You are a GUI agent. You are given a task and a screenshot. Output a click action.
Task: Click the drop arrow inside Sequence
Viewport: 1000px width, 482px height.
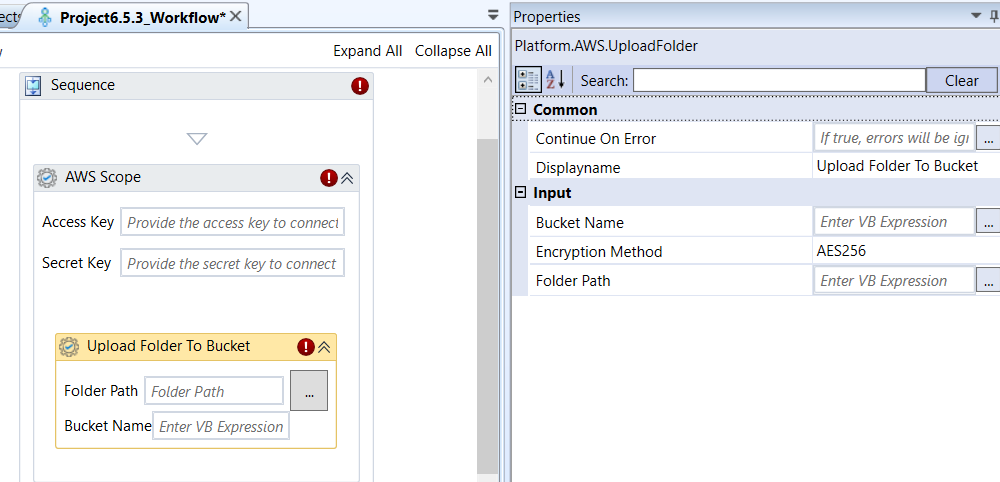tap(197, 138)
